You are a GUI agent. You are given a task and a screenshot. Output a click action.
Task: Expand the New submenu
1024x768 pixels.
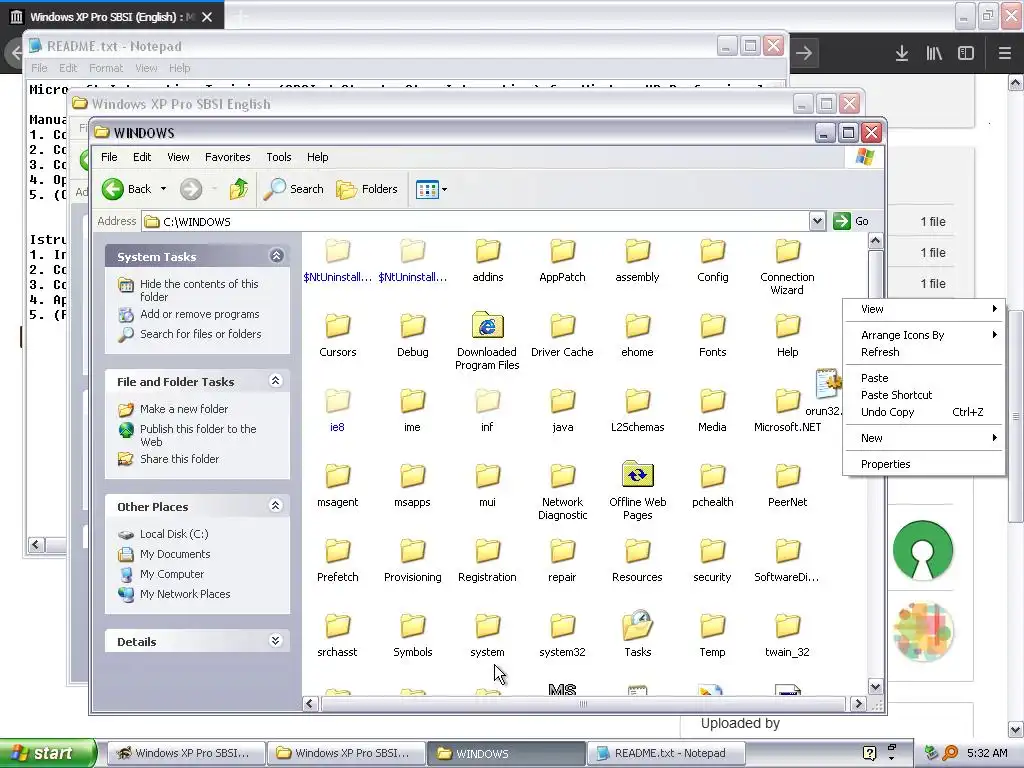coord(923,439)
